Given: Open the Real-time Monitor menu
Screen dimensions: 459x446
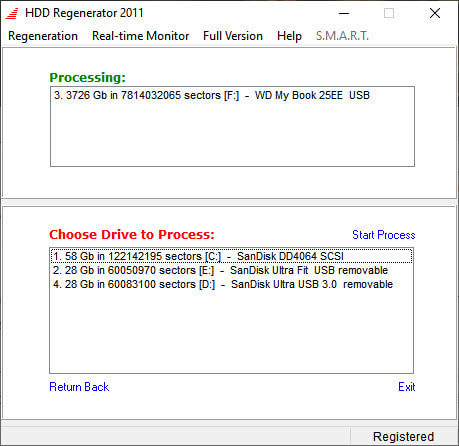Looking at the screenshot, I should [x=140, y=36].
